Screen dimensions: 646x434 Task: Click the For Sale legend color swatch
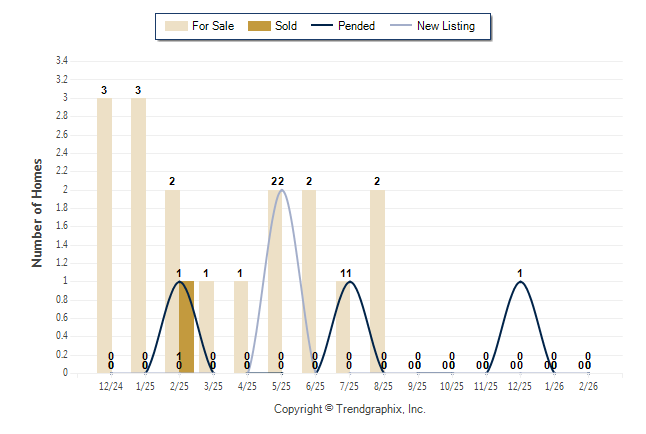click(x=174, y=26)
